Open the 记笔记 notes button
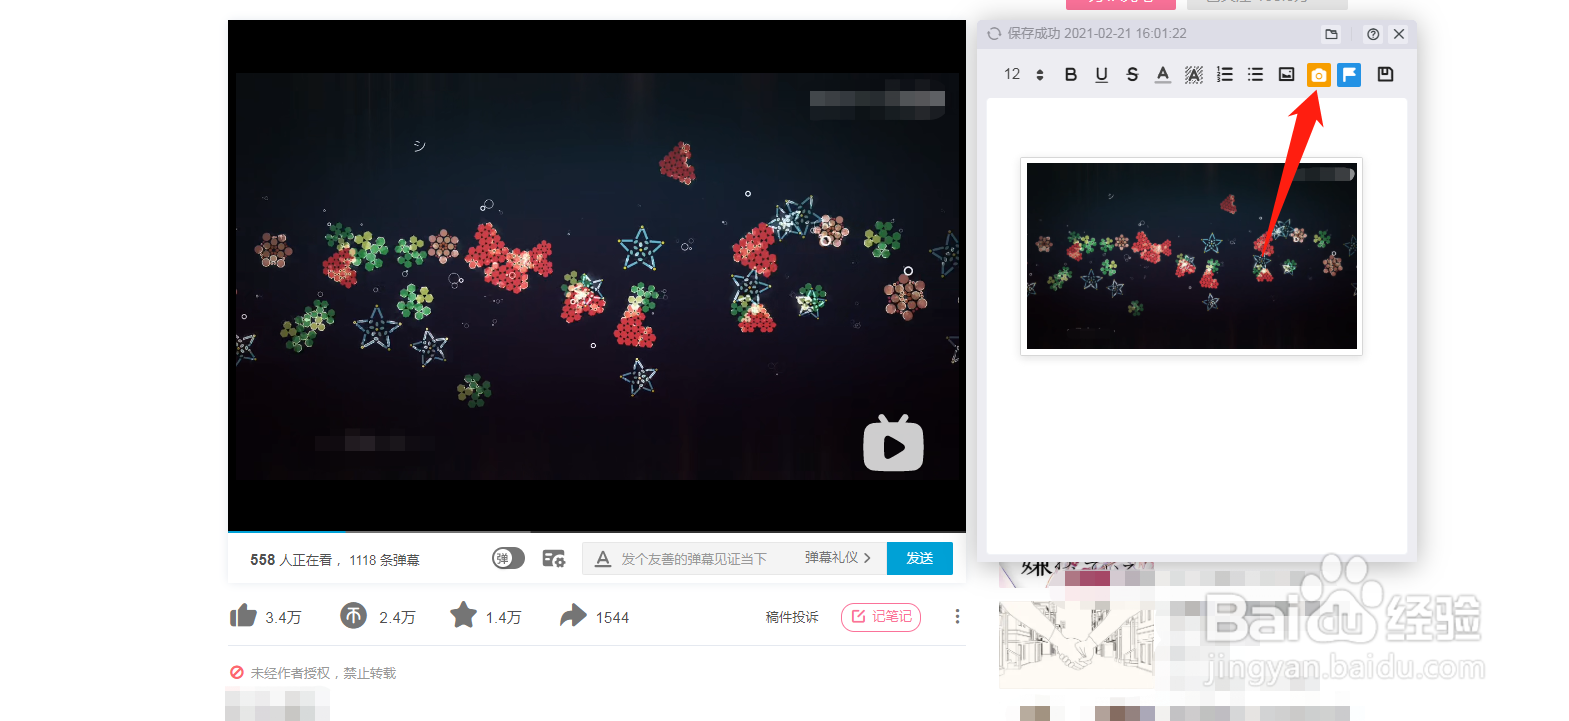This screenshot has width=1569, height=721. tap(881, 617)
